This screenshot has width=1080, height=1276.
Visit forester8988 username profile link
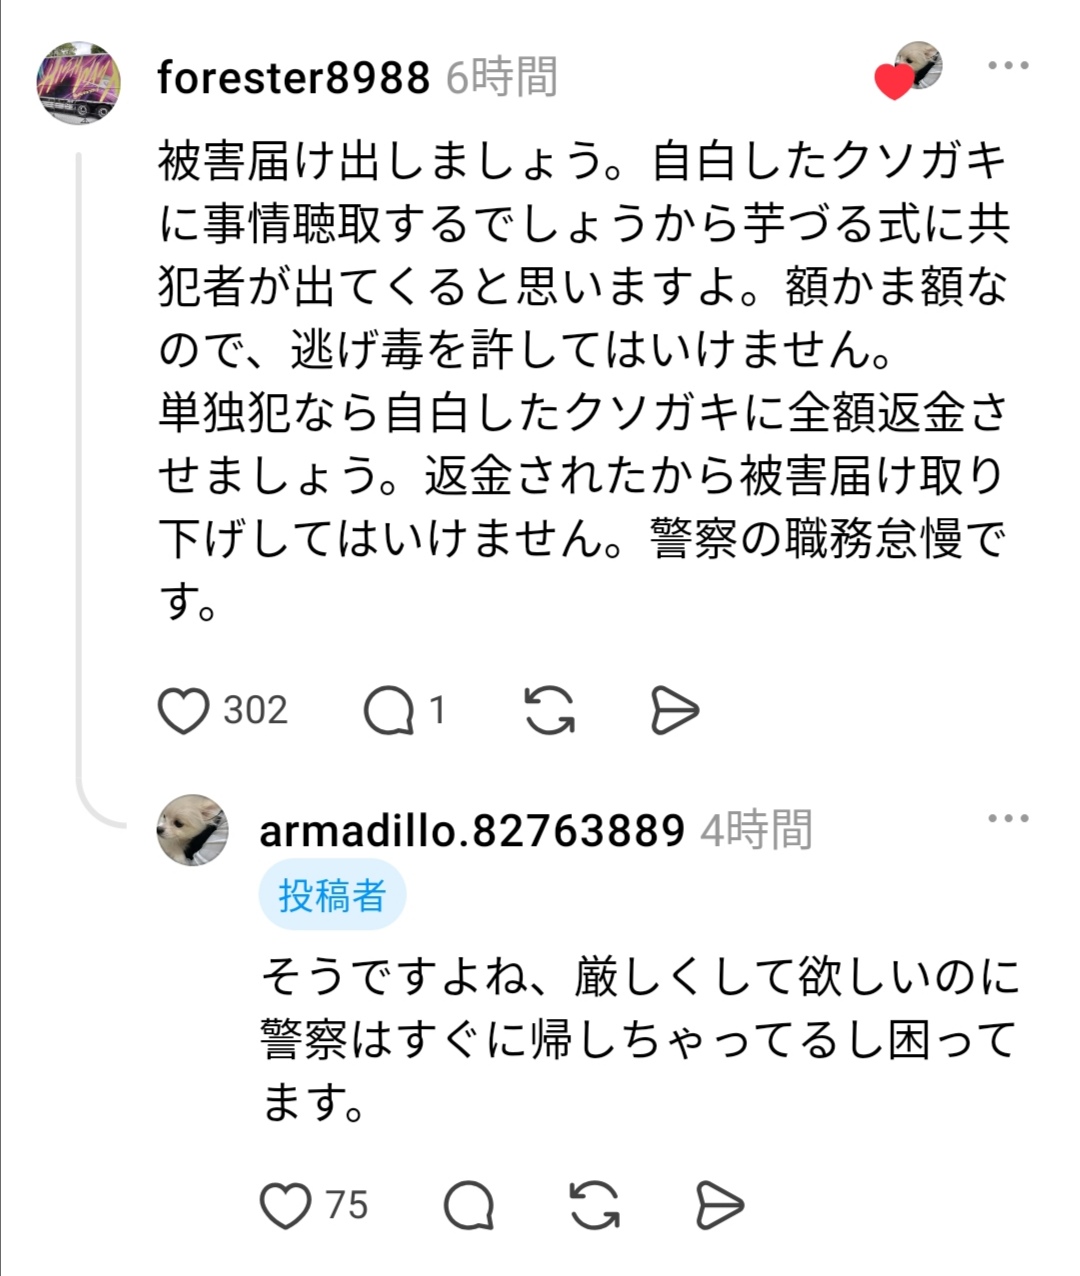coord(294,77)
